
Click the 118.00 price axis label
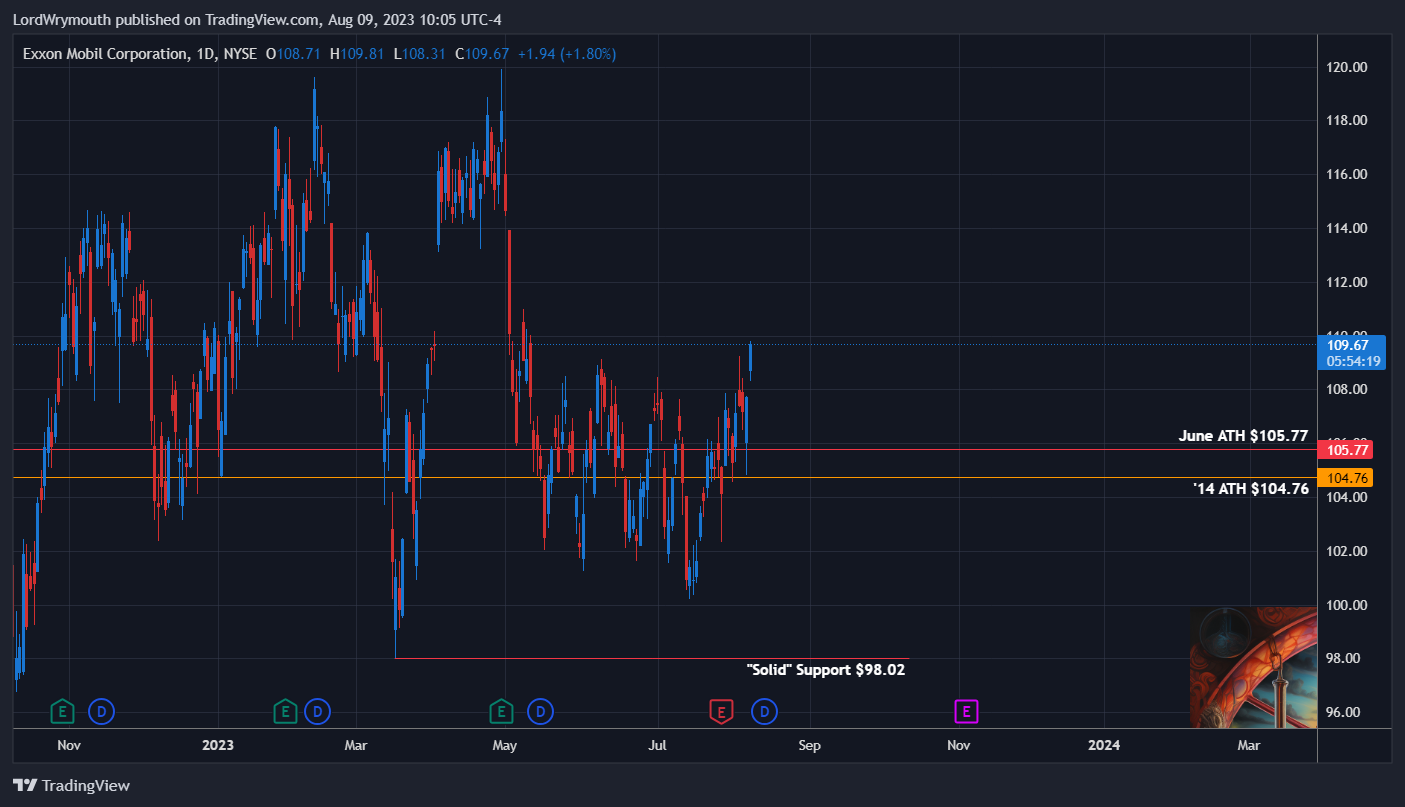[1345, 121]
